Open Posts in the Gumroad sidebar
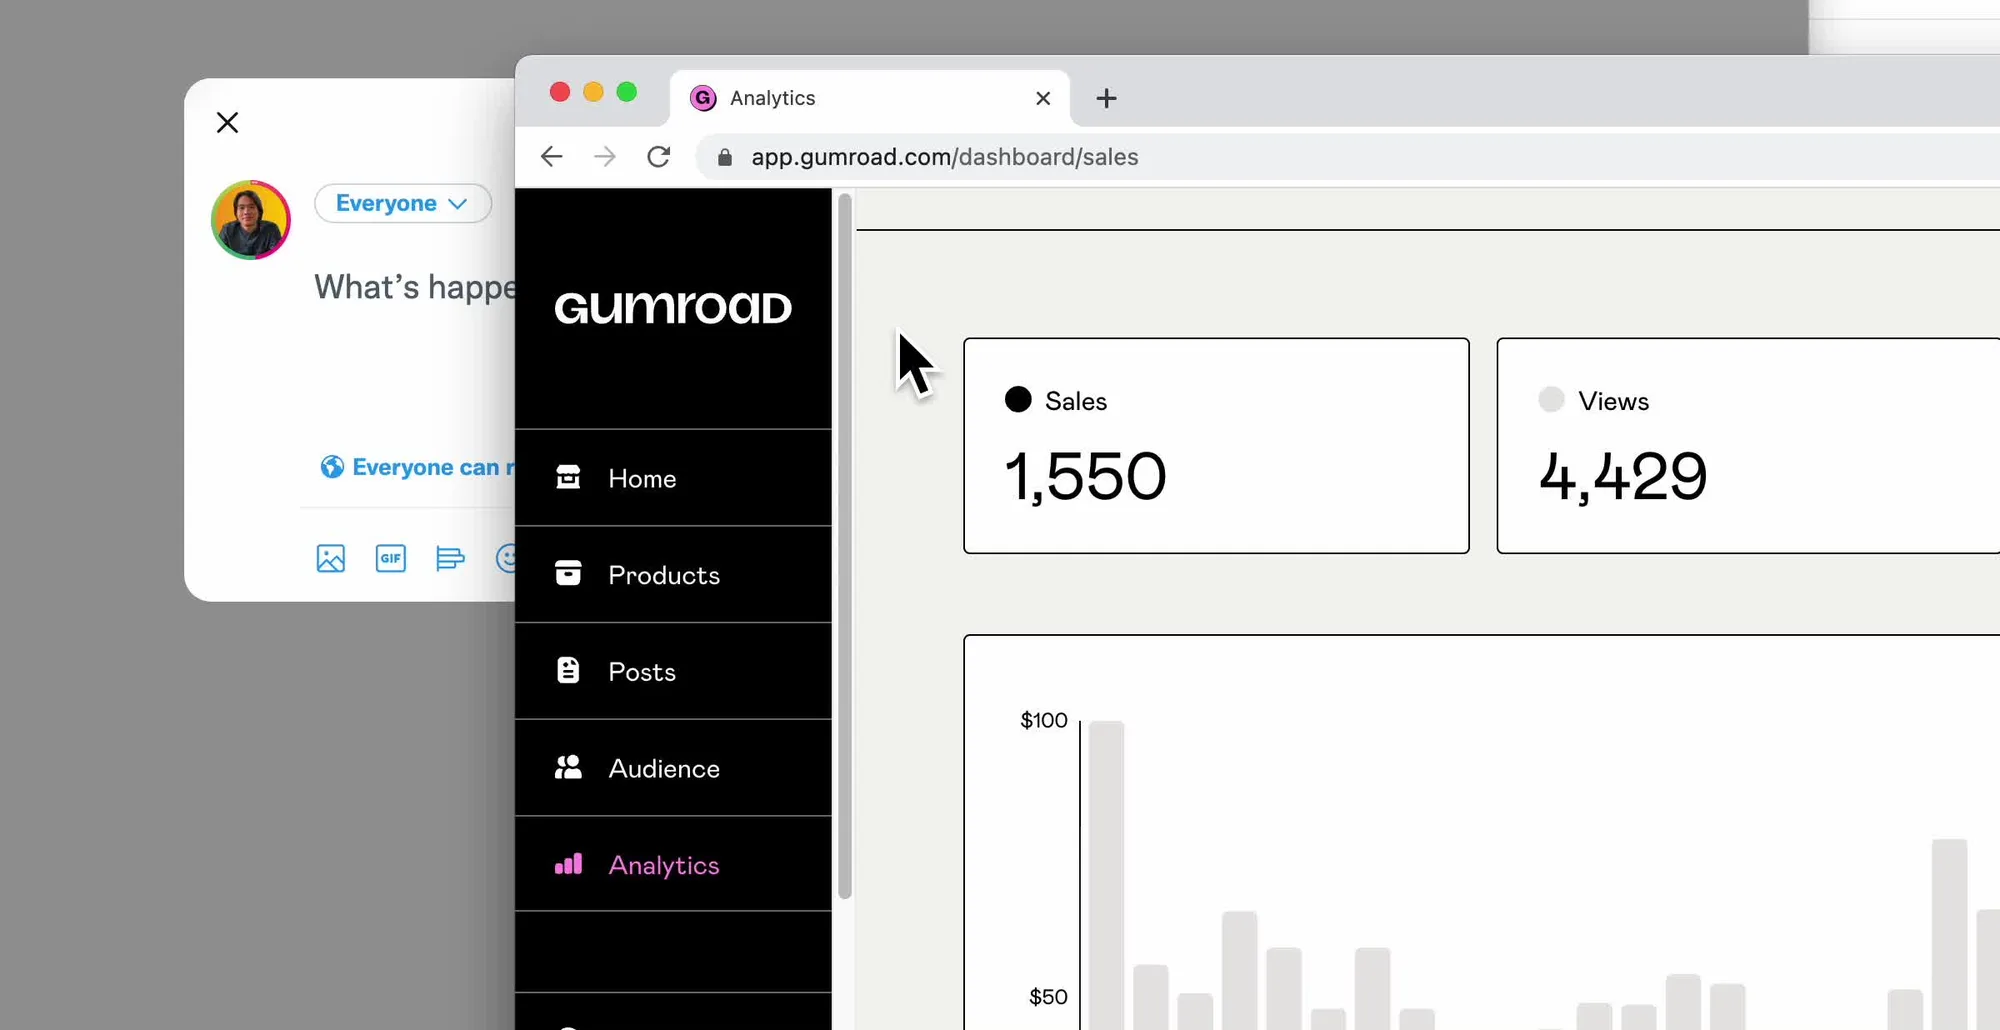The height and width of the screenshot is (1030, 2000). [673, 672]
